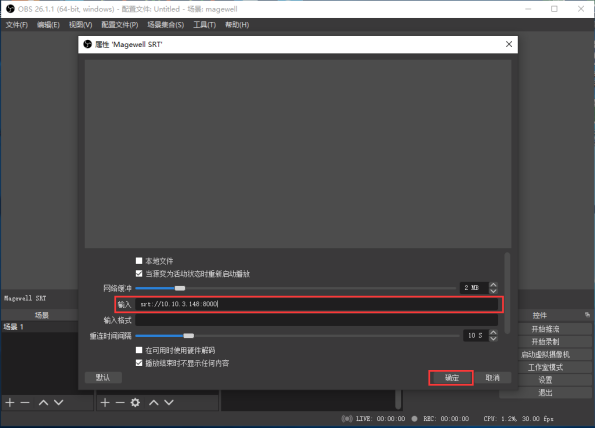The width and height of the screenshot is (595, 428).
Task: Open the 编辑(E) menu
Action: coord(48,25)
